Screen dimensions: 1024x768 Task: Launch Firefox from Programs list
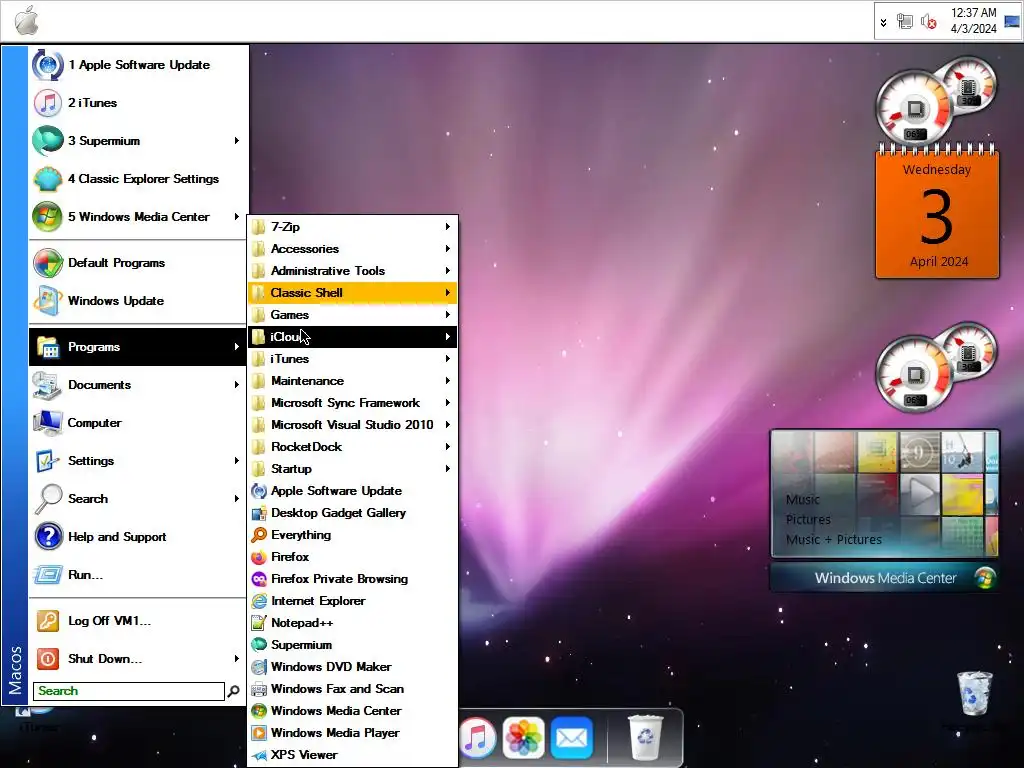point(353,556)
